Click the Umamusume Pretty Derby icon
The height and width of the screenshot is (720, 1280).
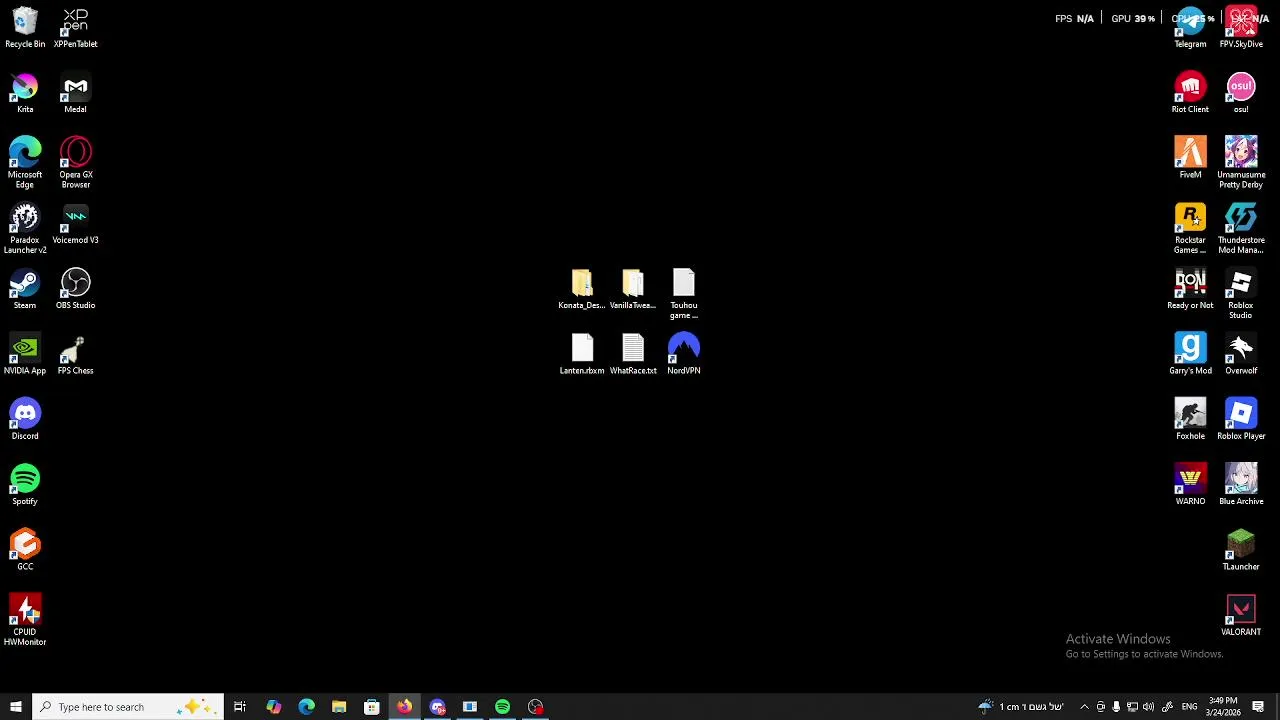coord(1241,163)
